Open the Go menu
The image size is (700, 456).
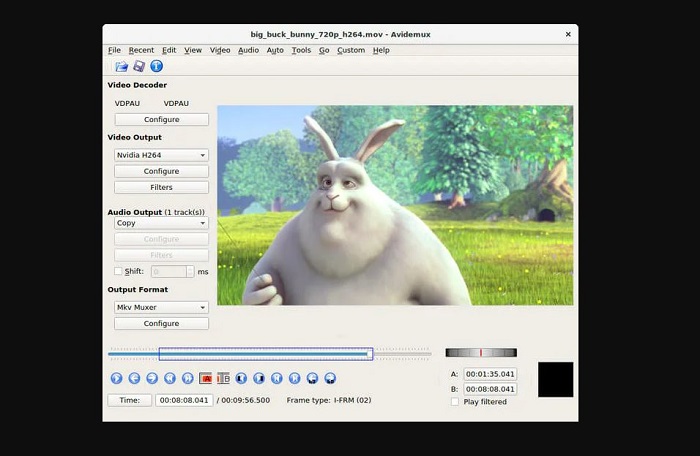coord(324,50)
